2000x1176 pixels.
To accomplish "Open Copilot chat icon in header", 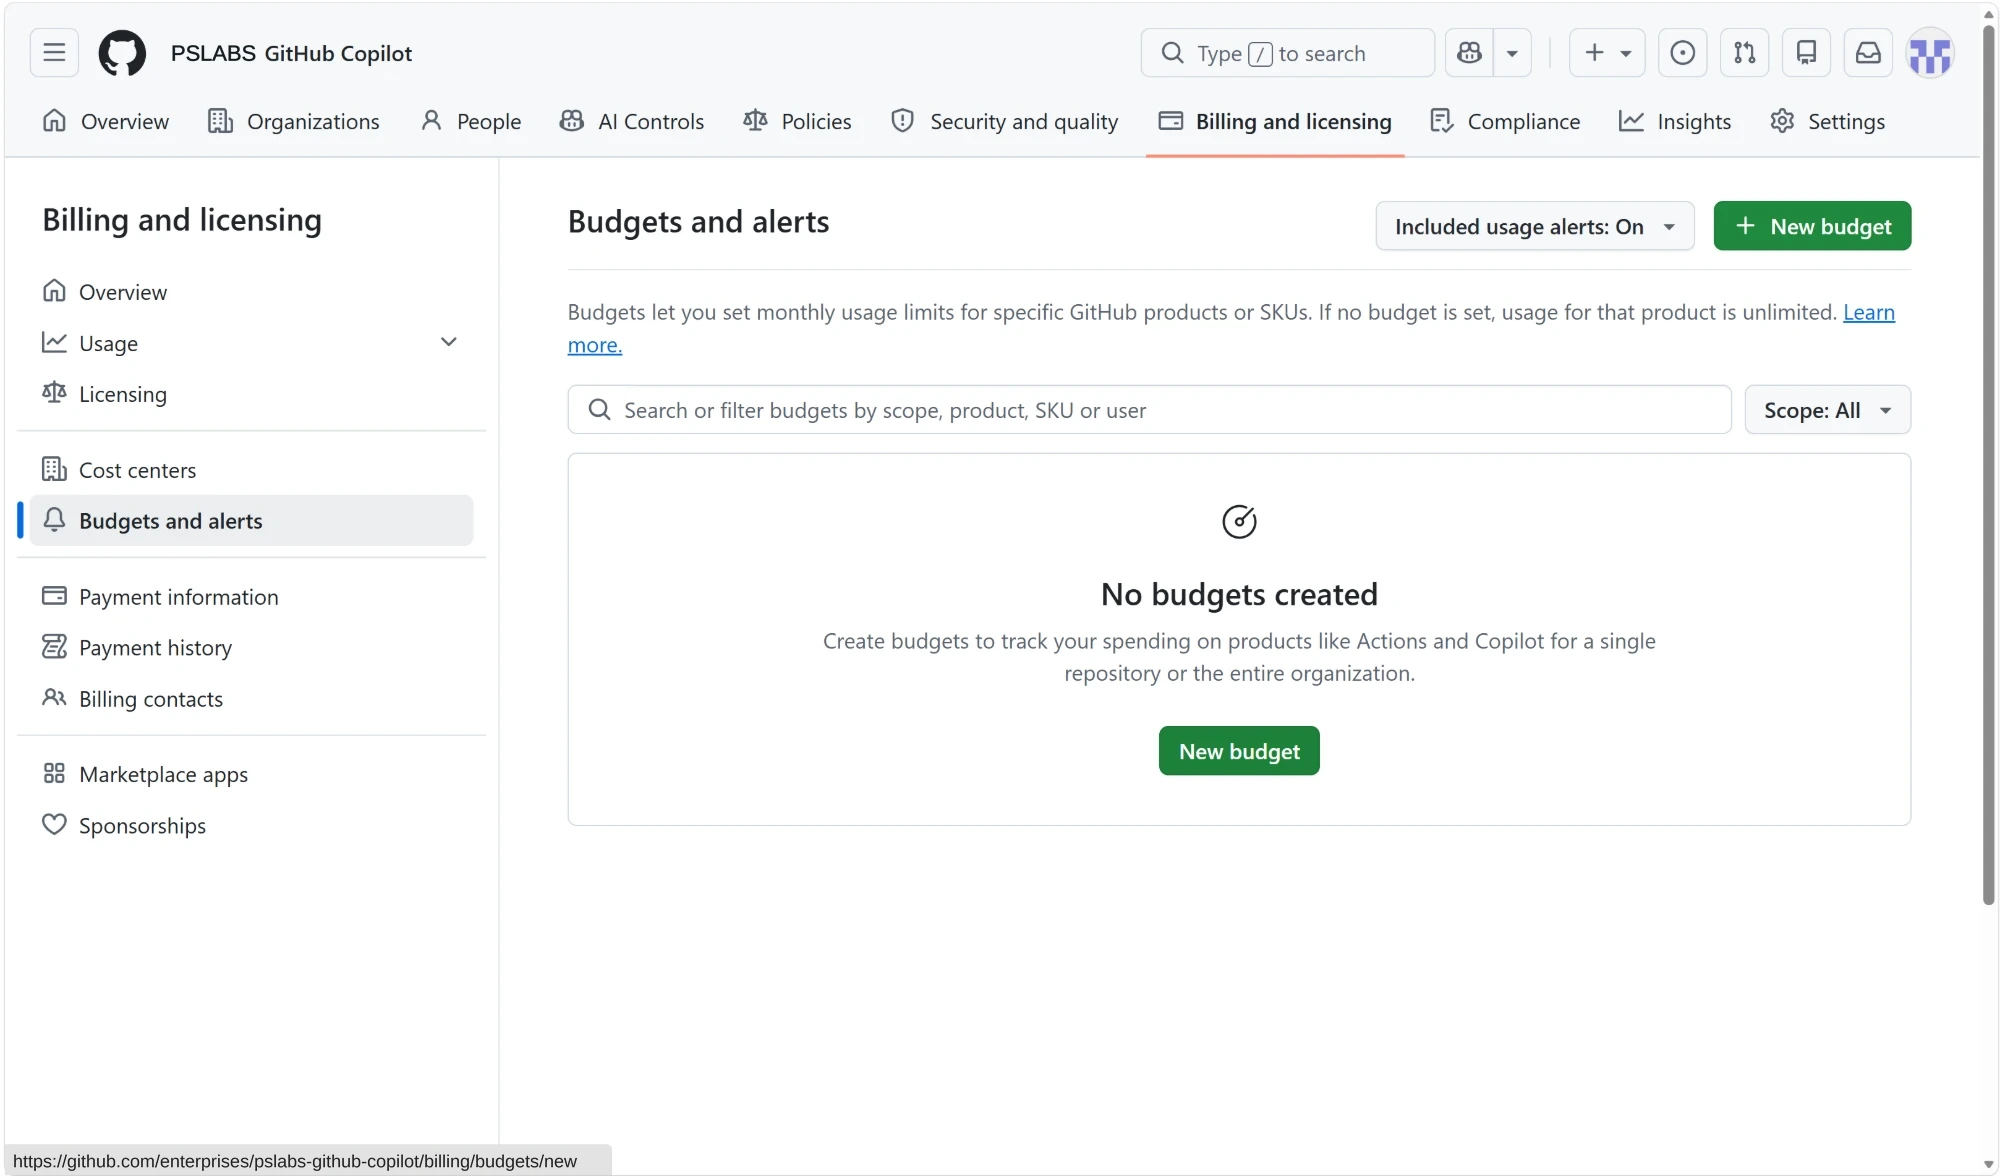I will click(x=1469, y=53).
